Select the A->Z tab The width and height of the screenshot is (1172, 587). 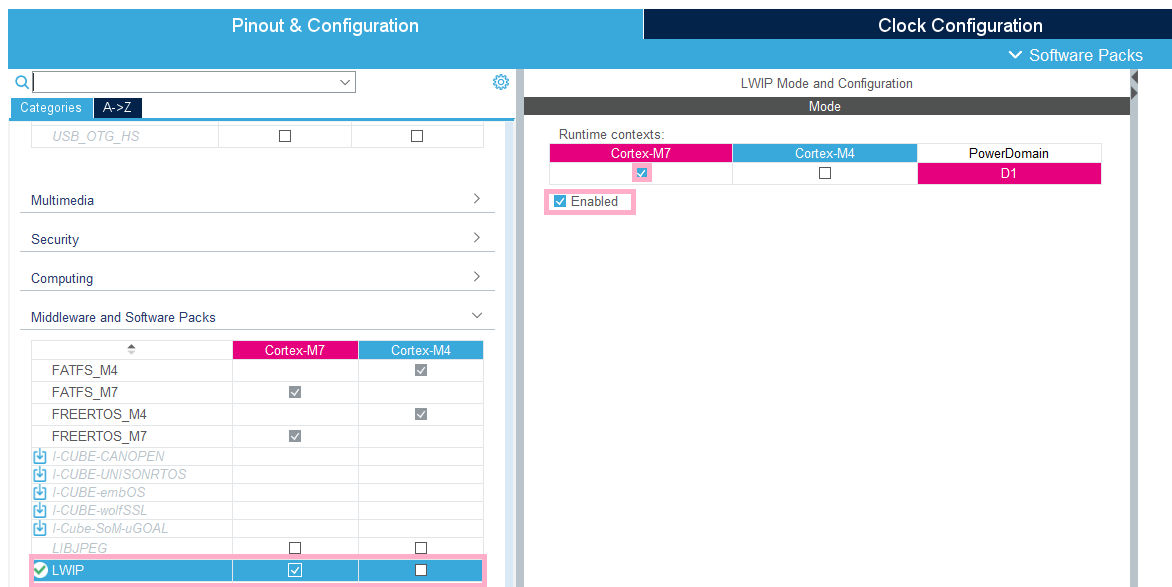click(x=117, y=108)
